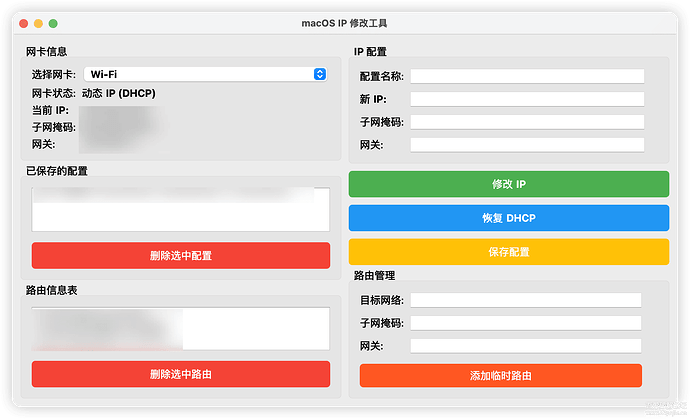Click the 目标网络 input field
The image size is (690, 419).
(x=526, y=300)
